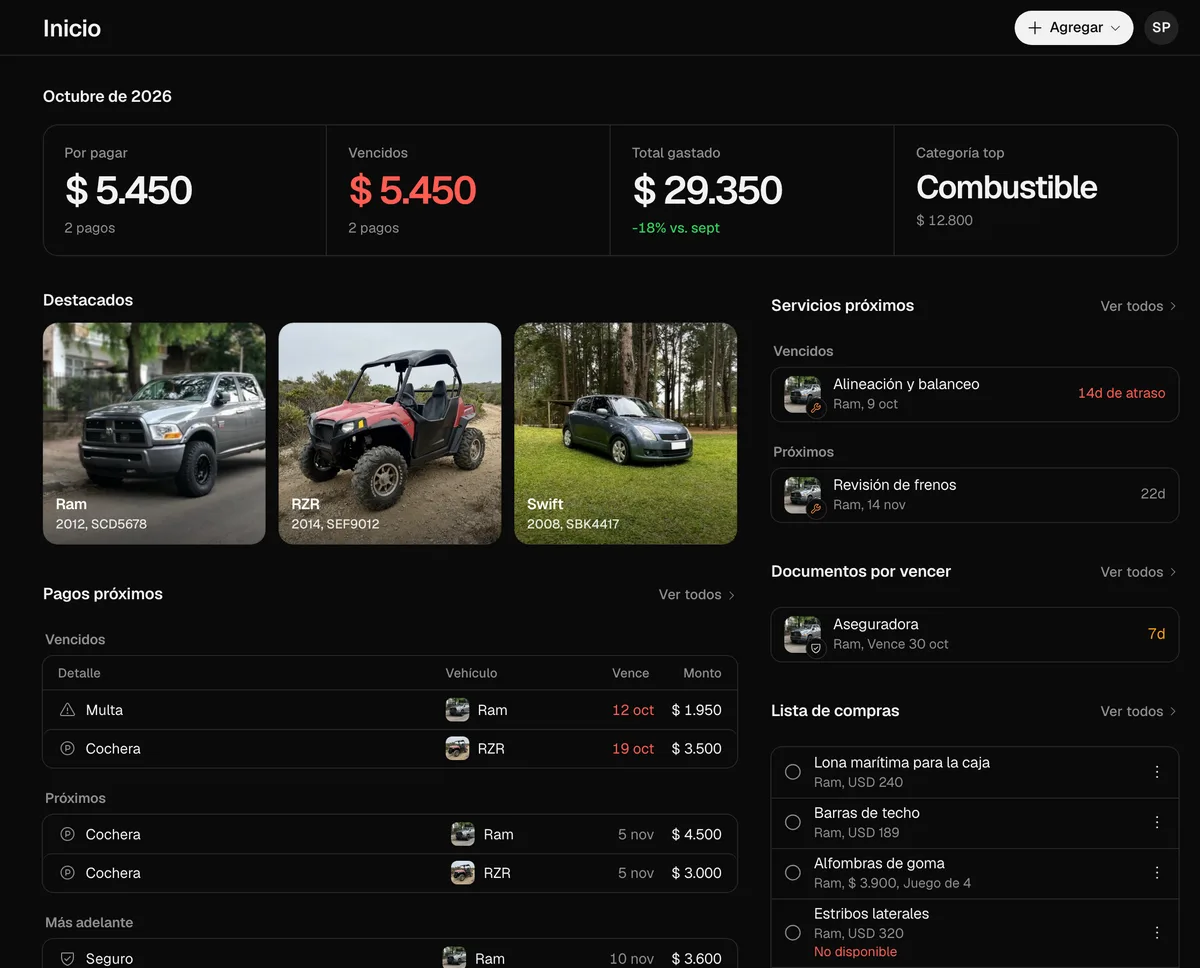The height and width of the screenshot is (968, 1200).
Task: Click the 12 oct due date
Action: [633, 710]
